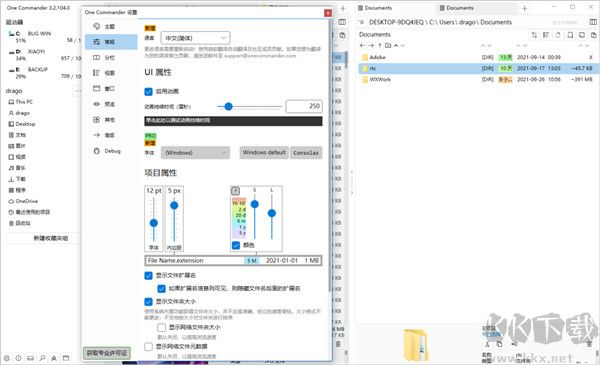The image size is (600, 365).
Task: Click the settings dialog vertical scrollbar
Action: click(330, 155)
